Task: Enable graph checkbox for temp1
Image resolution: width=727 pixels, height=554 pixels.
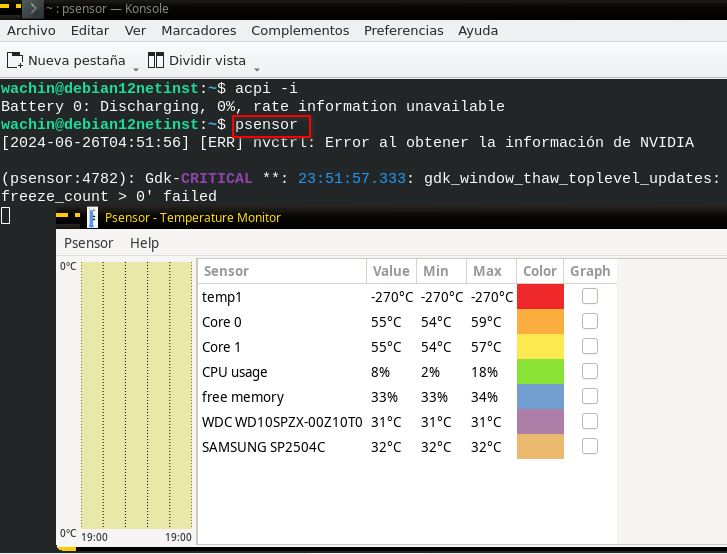Action: (x=590, y=296)
